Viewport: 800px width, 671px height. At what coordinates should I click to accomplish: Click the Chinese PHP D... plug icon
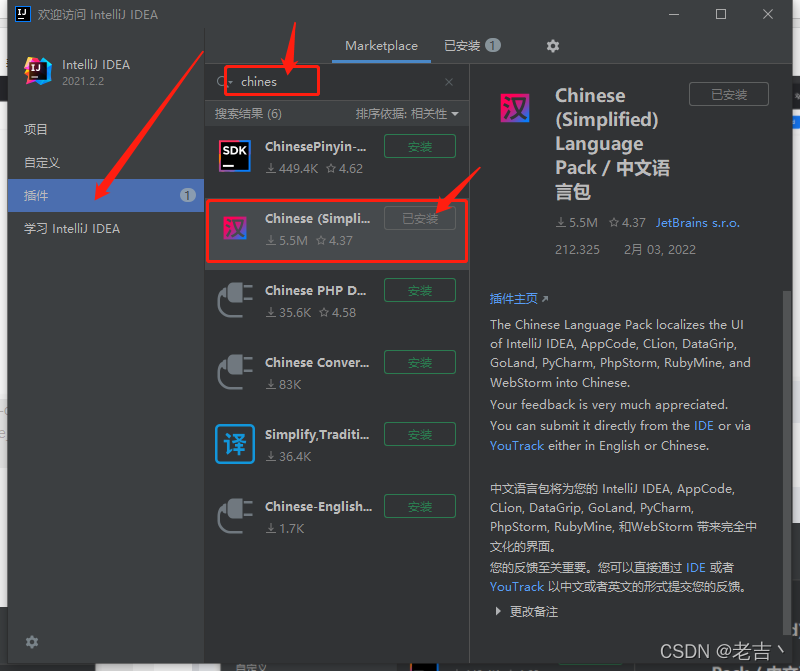[235, 300]
